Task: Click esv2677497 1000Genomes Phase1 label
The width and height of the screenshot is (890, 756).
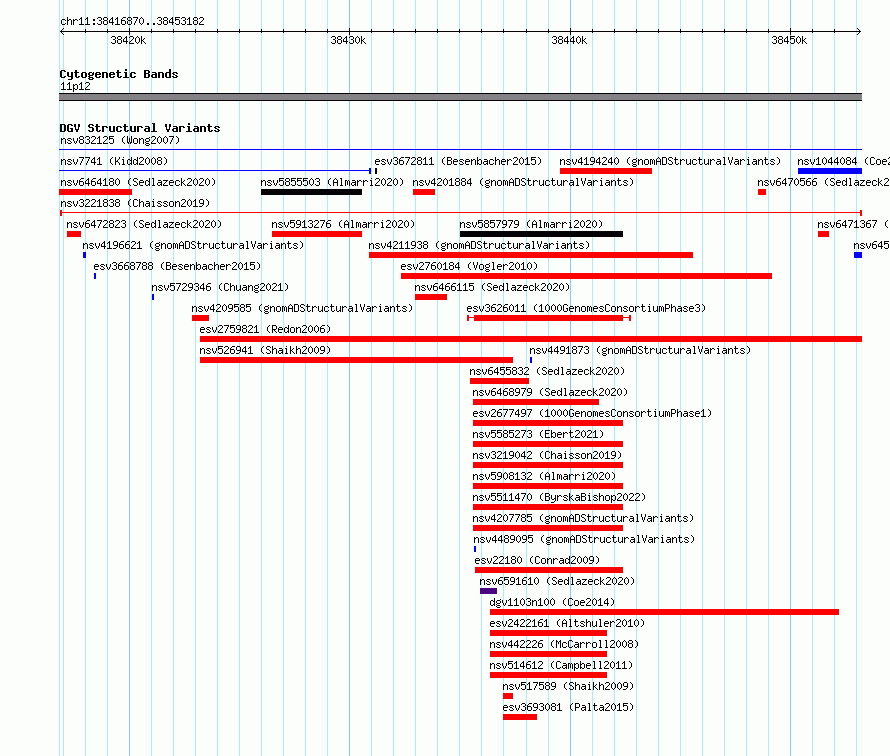Action: 592,413
